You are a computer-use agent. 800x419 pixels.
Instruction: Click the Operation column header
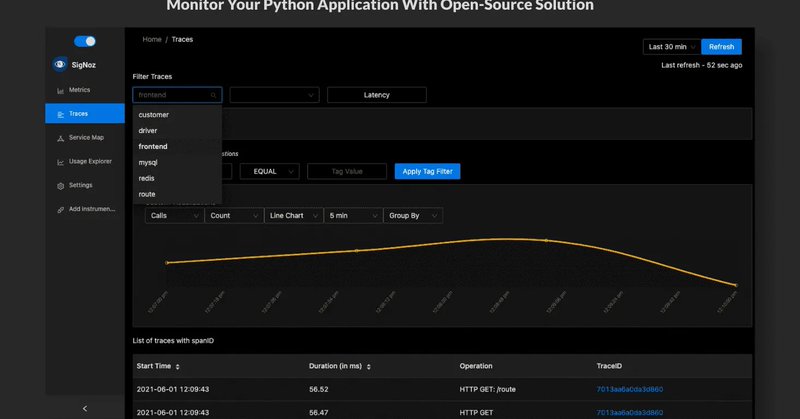[x=476, y=366]
